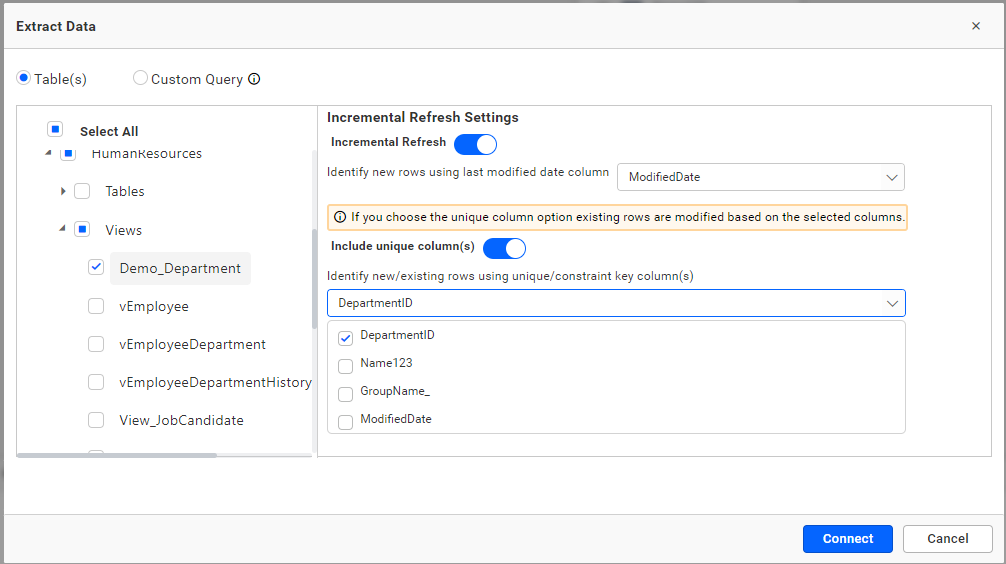Screen dimensions: 1006x564
Task: Expand the Tables tree node
Action: pos(64,191)
